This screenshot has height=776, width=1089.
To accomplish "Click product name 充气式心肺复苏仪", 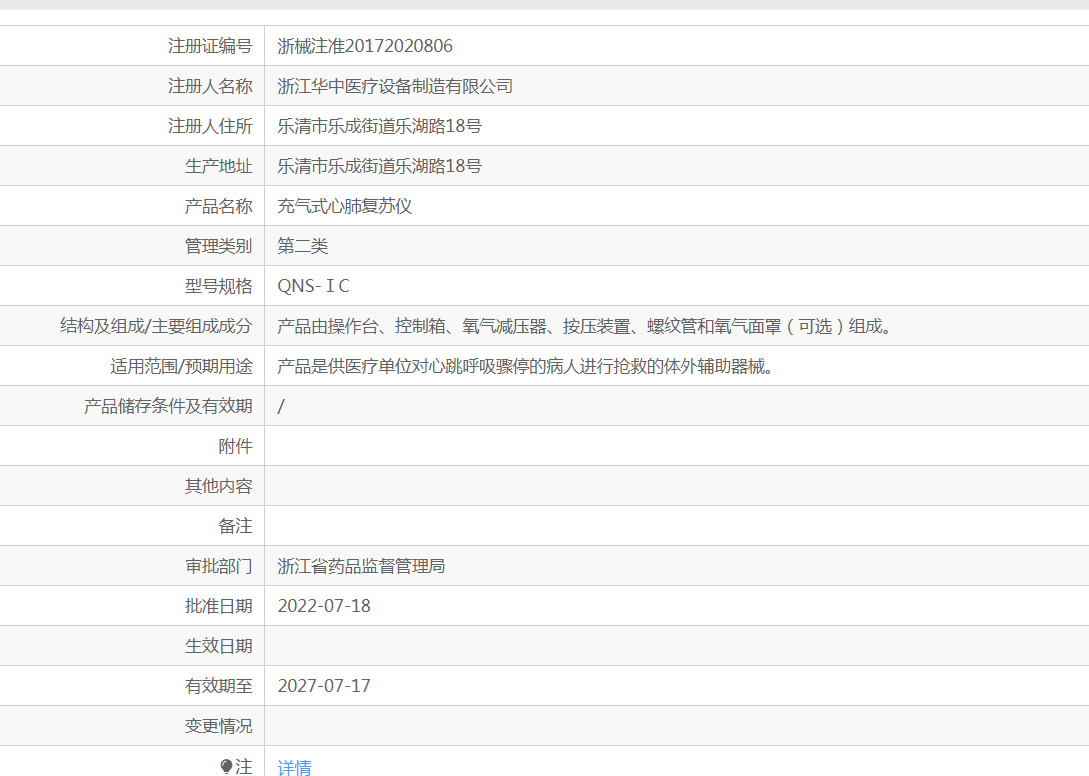I will pos(344,206).
